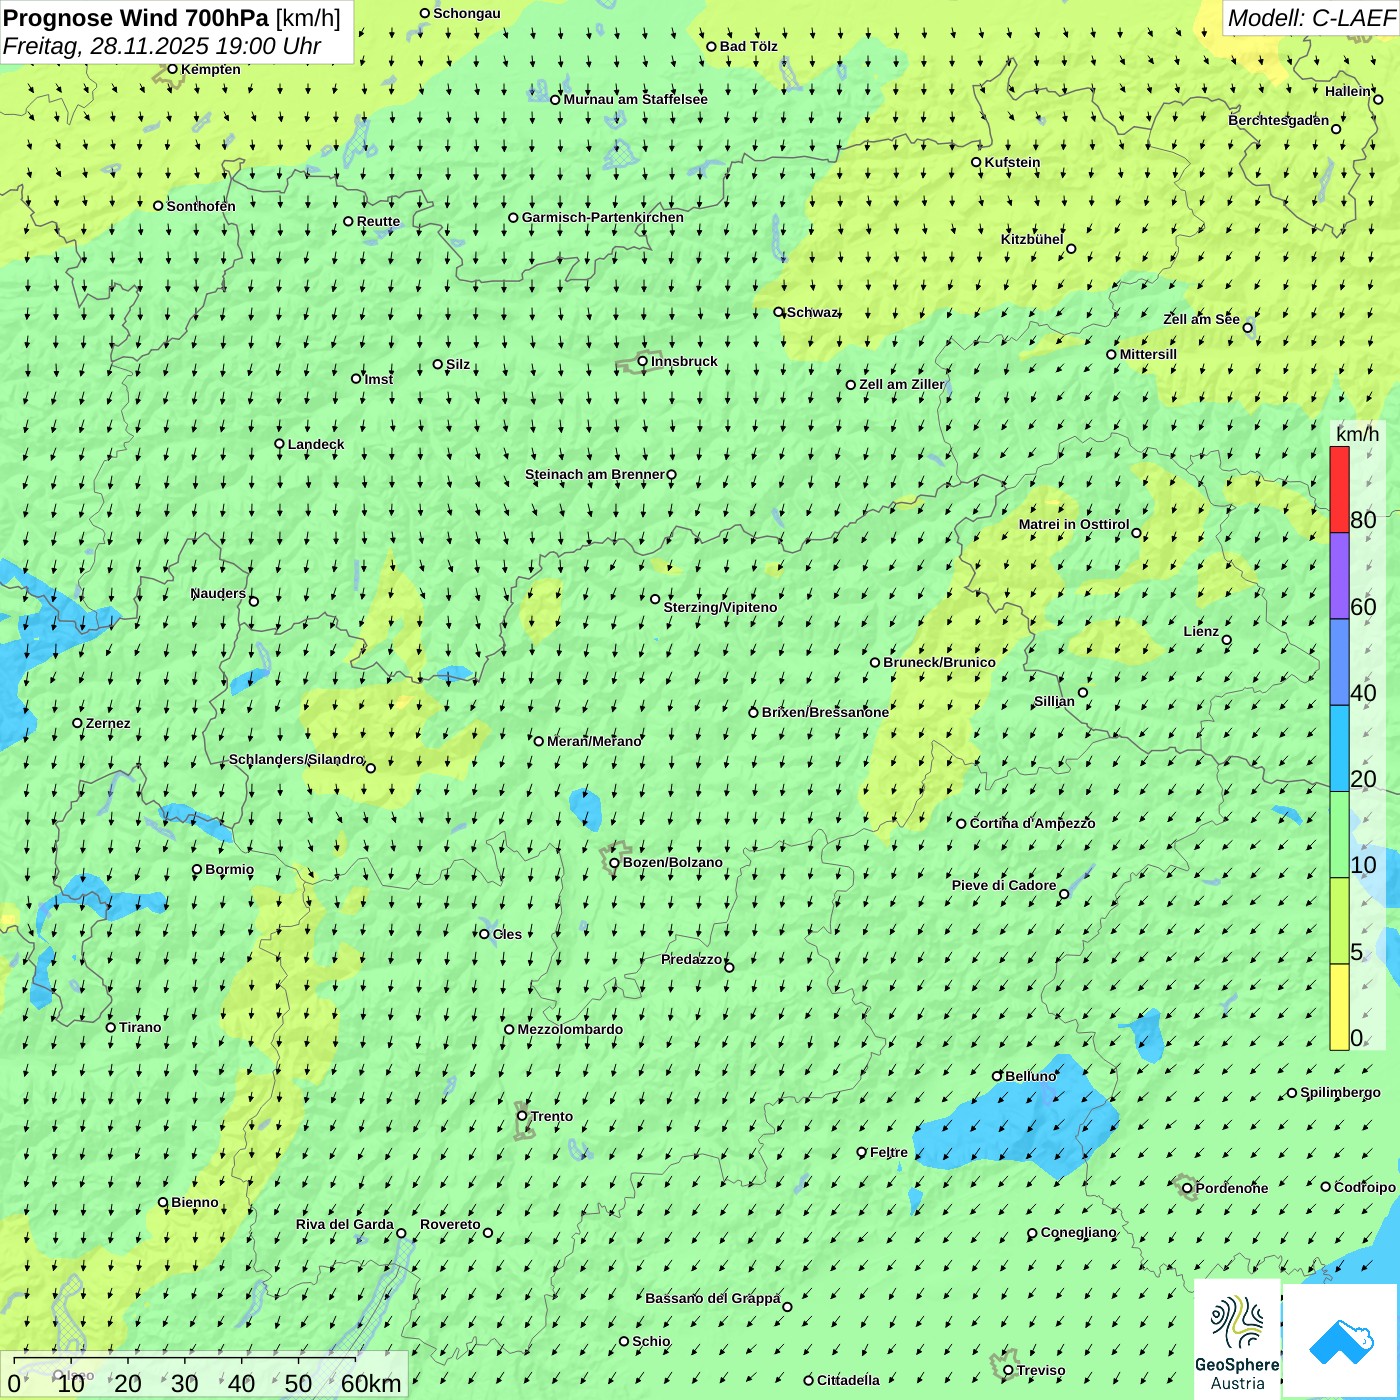Click the GeoSphere Austria logo

point(1237,1340)
